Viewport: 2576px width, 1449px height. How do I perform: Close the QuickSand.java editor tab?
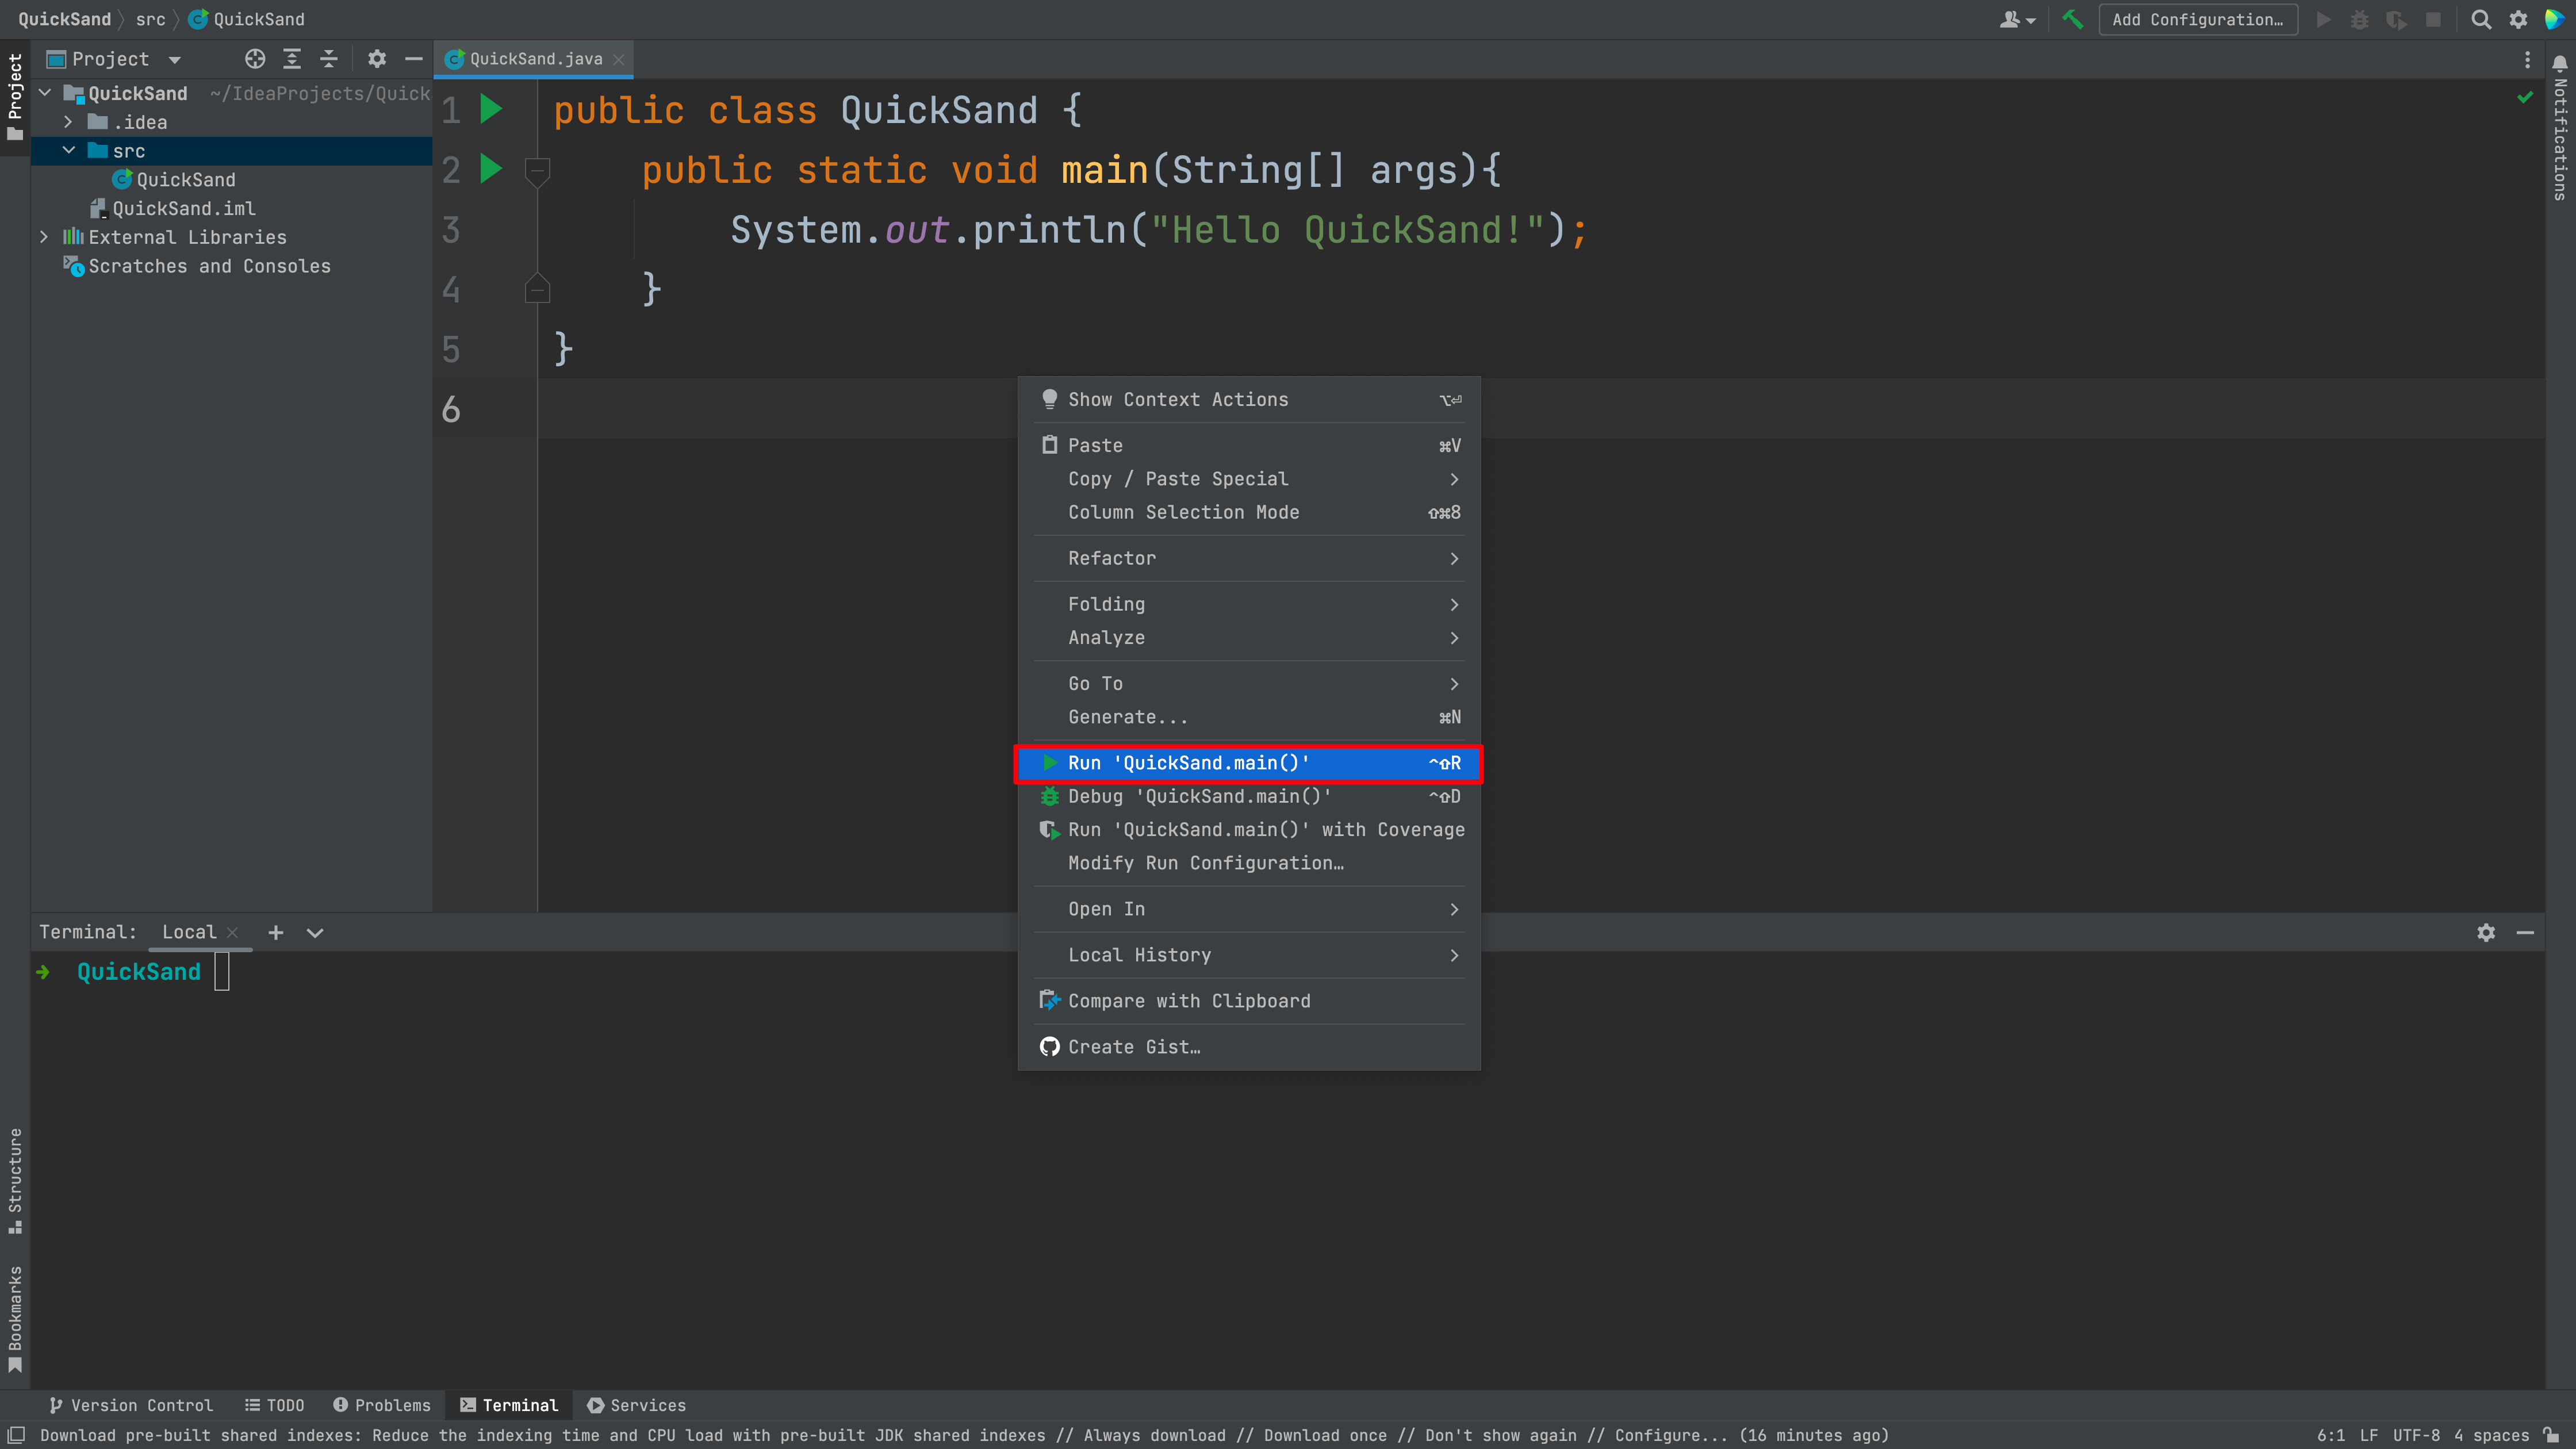619,60
